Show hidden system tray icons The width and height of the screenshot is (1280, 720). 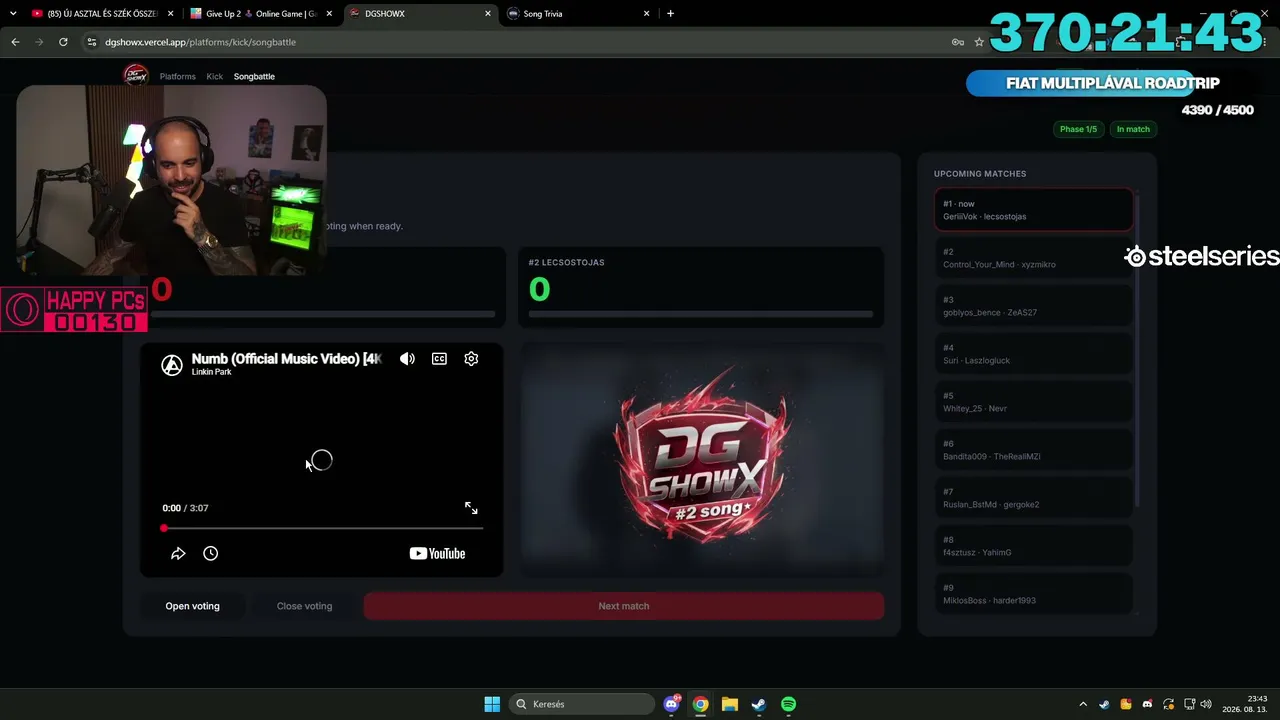pyautogui.click(x=1083, y=704)
